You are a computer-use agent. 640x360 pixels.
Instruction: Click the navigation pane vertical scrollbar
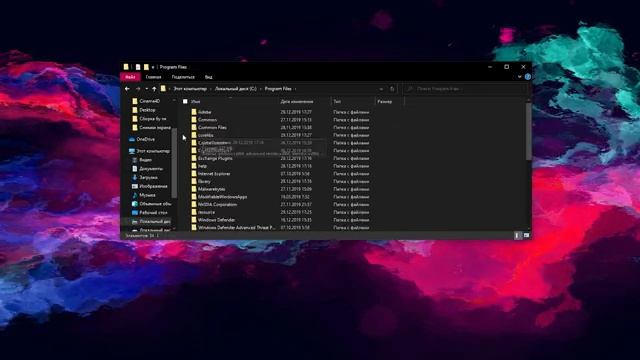[x=174, y=163]
